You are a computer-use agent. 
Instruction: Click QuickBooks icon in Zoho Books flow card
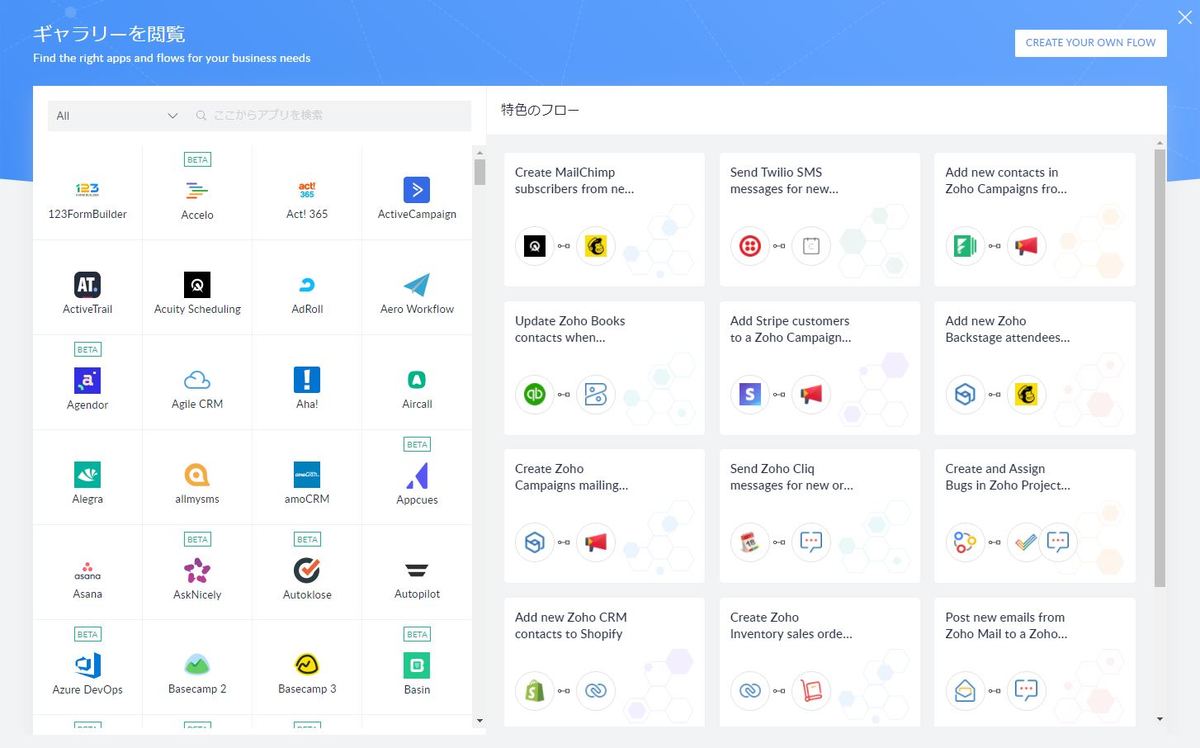pyautogui.click(x=534, y=394)
